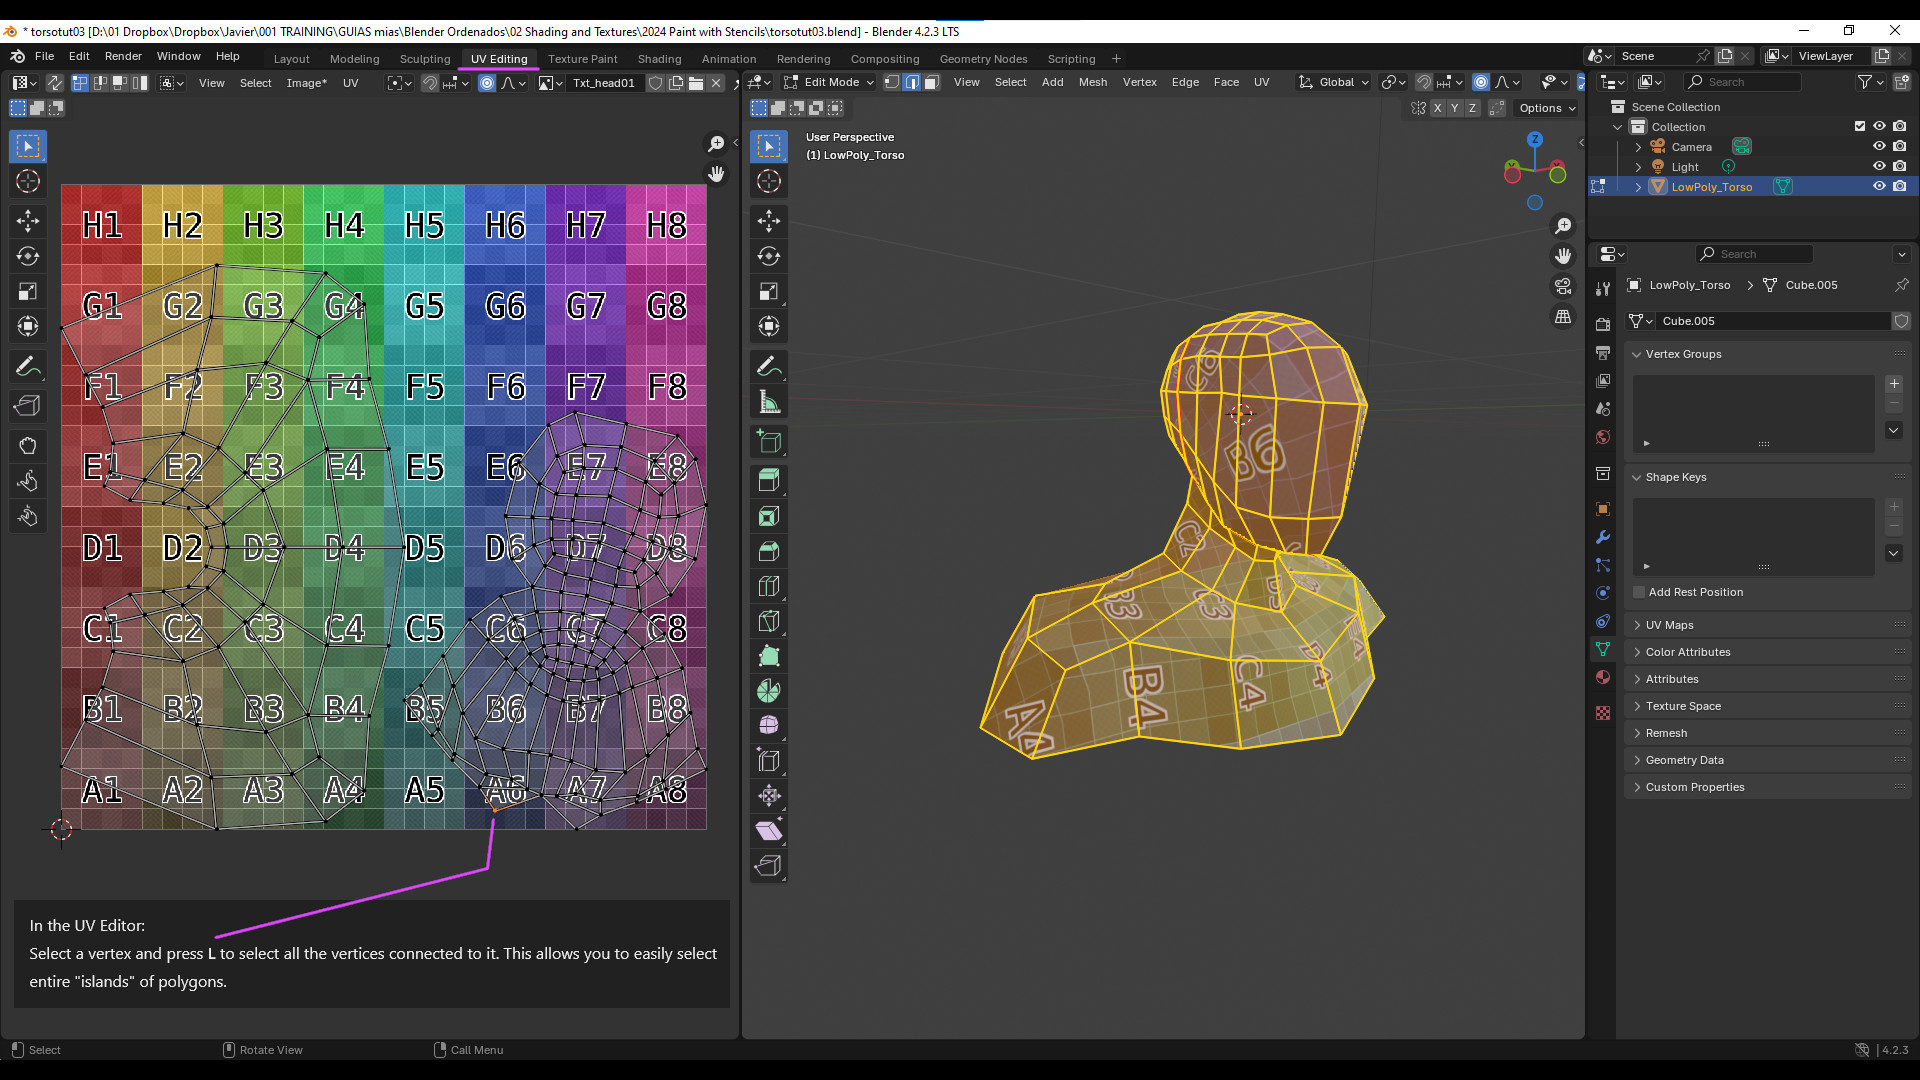
Task: Pick the Rip Region tool in UV editor
Action: click(x=28, y=405)
